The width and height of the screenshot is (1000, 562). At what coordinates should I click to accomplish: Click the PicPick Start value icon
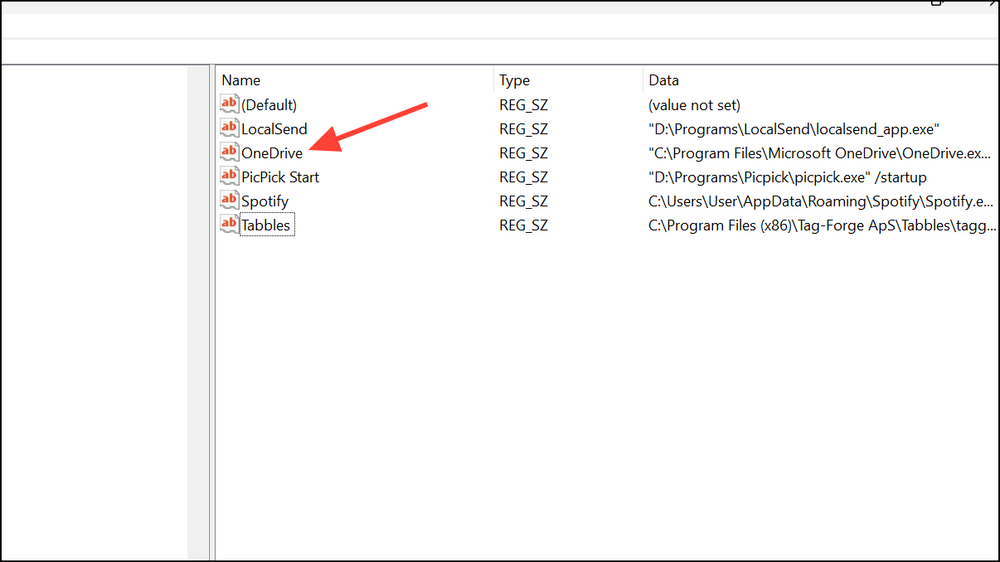click(x=230, y=177)
